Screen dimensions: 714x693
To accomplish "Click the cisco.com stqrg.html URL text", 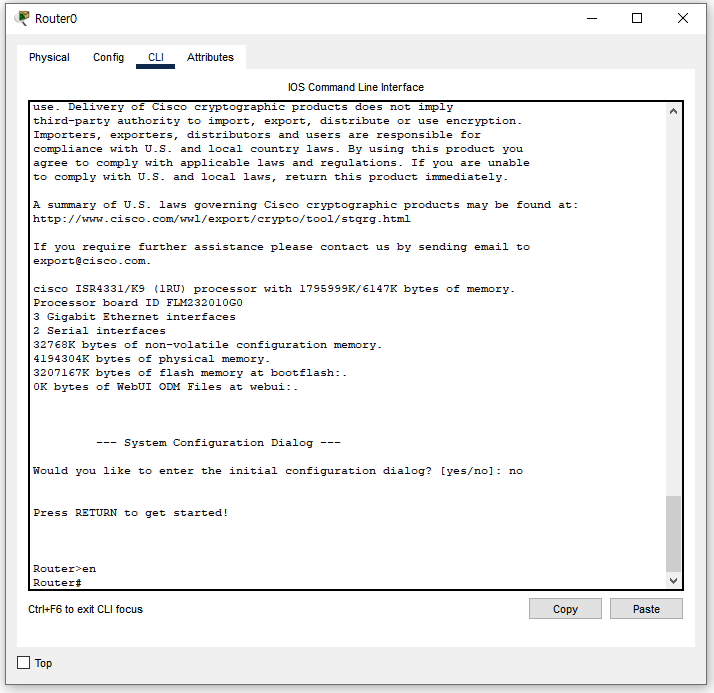I will click(x=221, y=219).
